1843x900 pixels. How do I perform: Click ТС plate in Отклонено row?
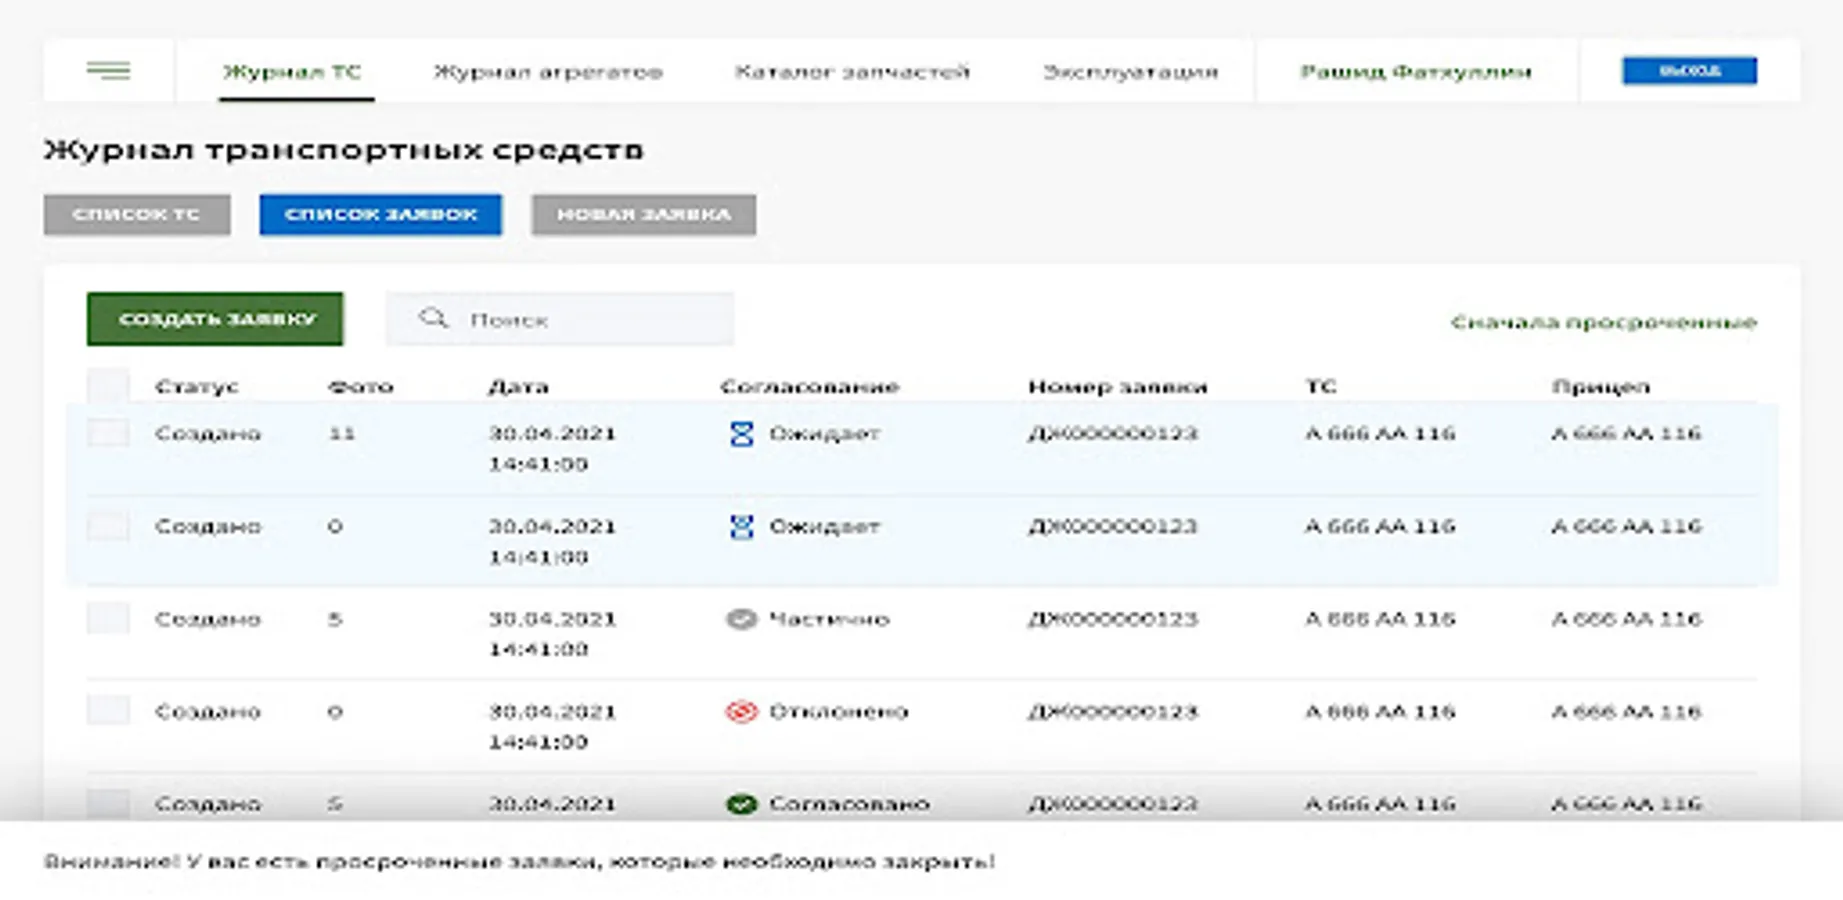[x=1380, y=712]
